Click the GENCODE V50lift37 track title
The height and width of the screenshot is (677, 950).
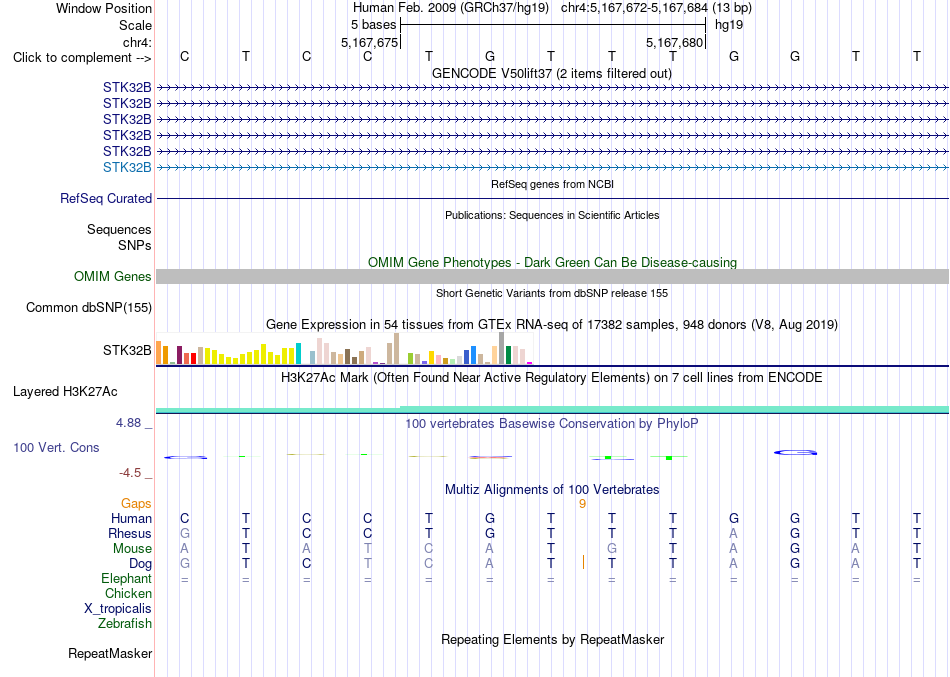pos(551,73)
